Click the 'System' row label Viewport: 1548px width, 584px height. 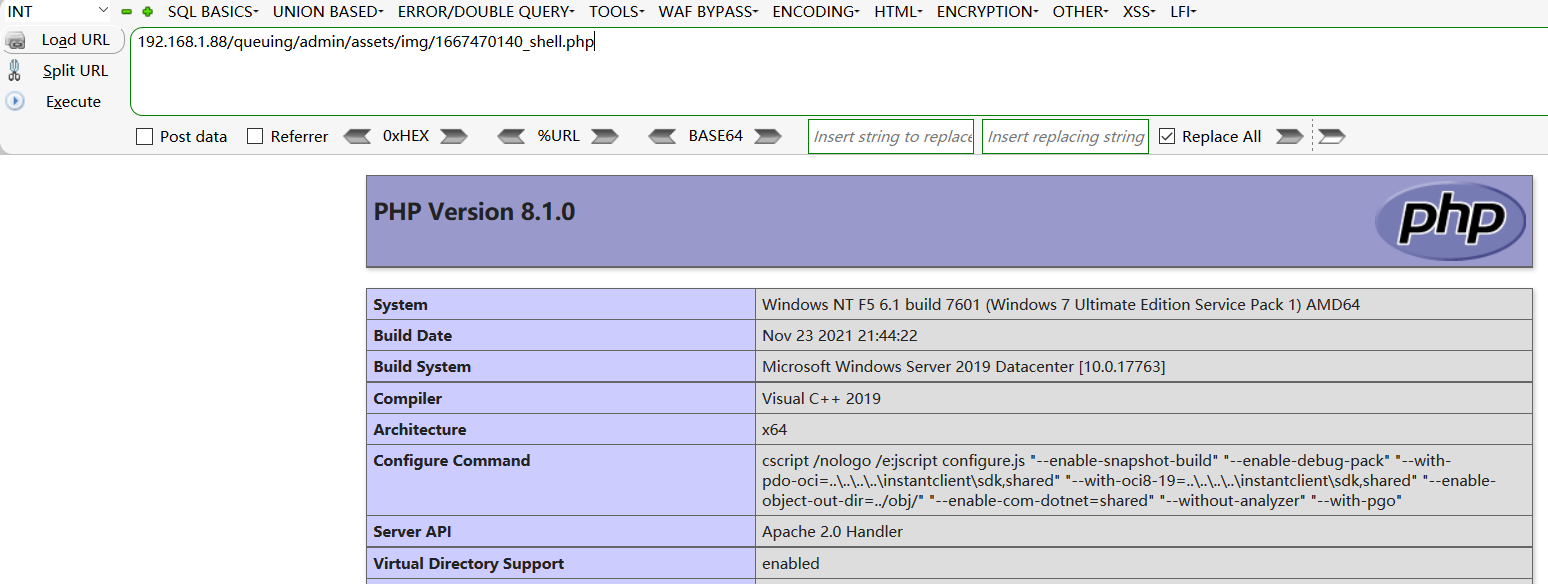coord(400,305)
